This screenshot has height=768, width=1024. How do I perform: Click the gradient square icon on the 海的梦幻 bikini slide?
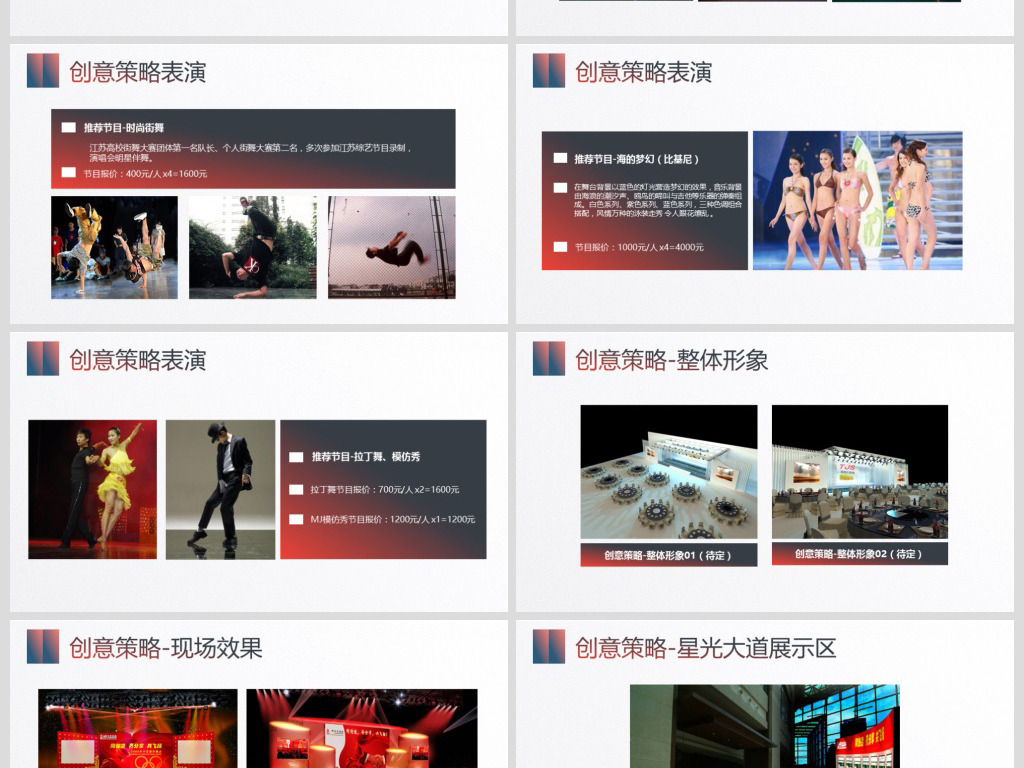pyautogui.click(x=549, y=70)
